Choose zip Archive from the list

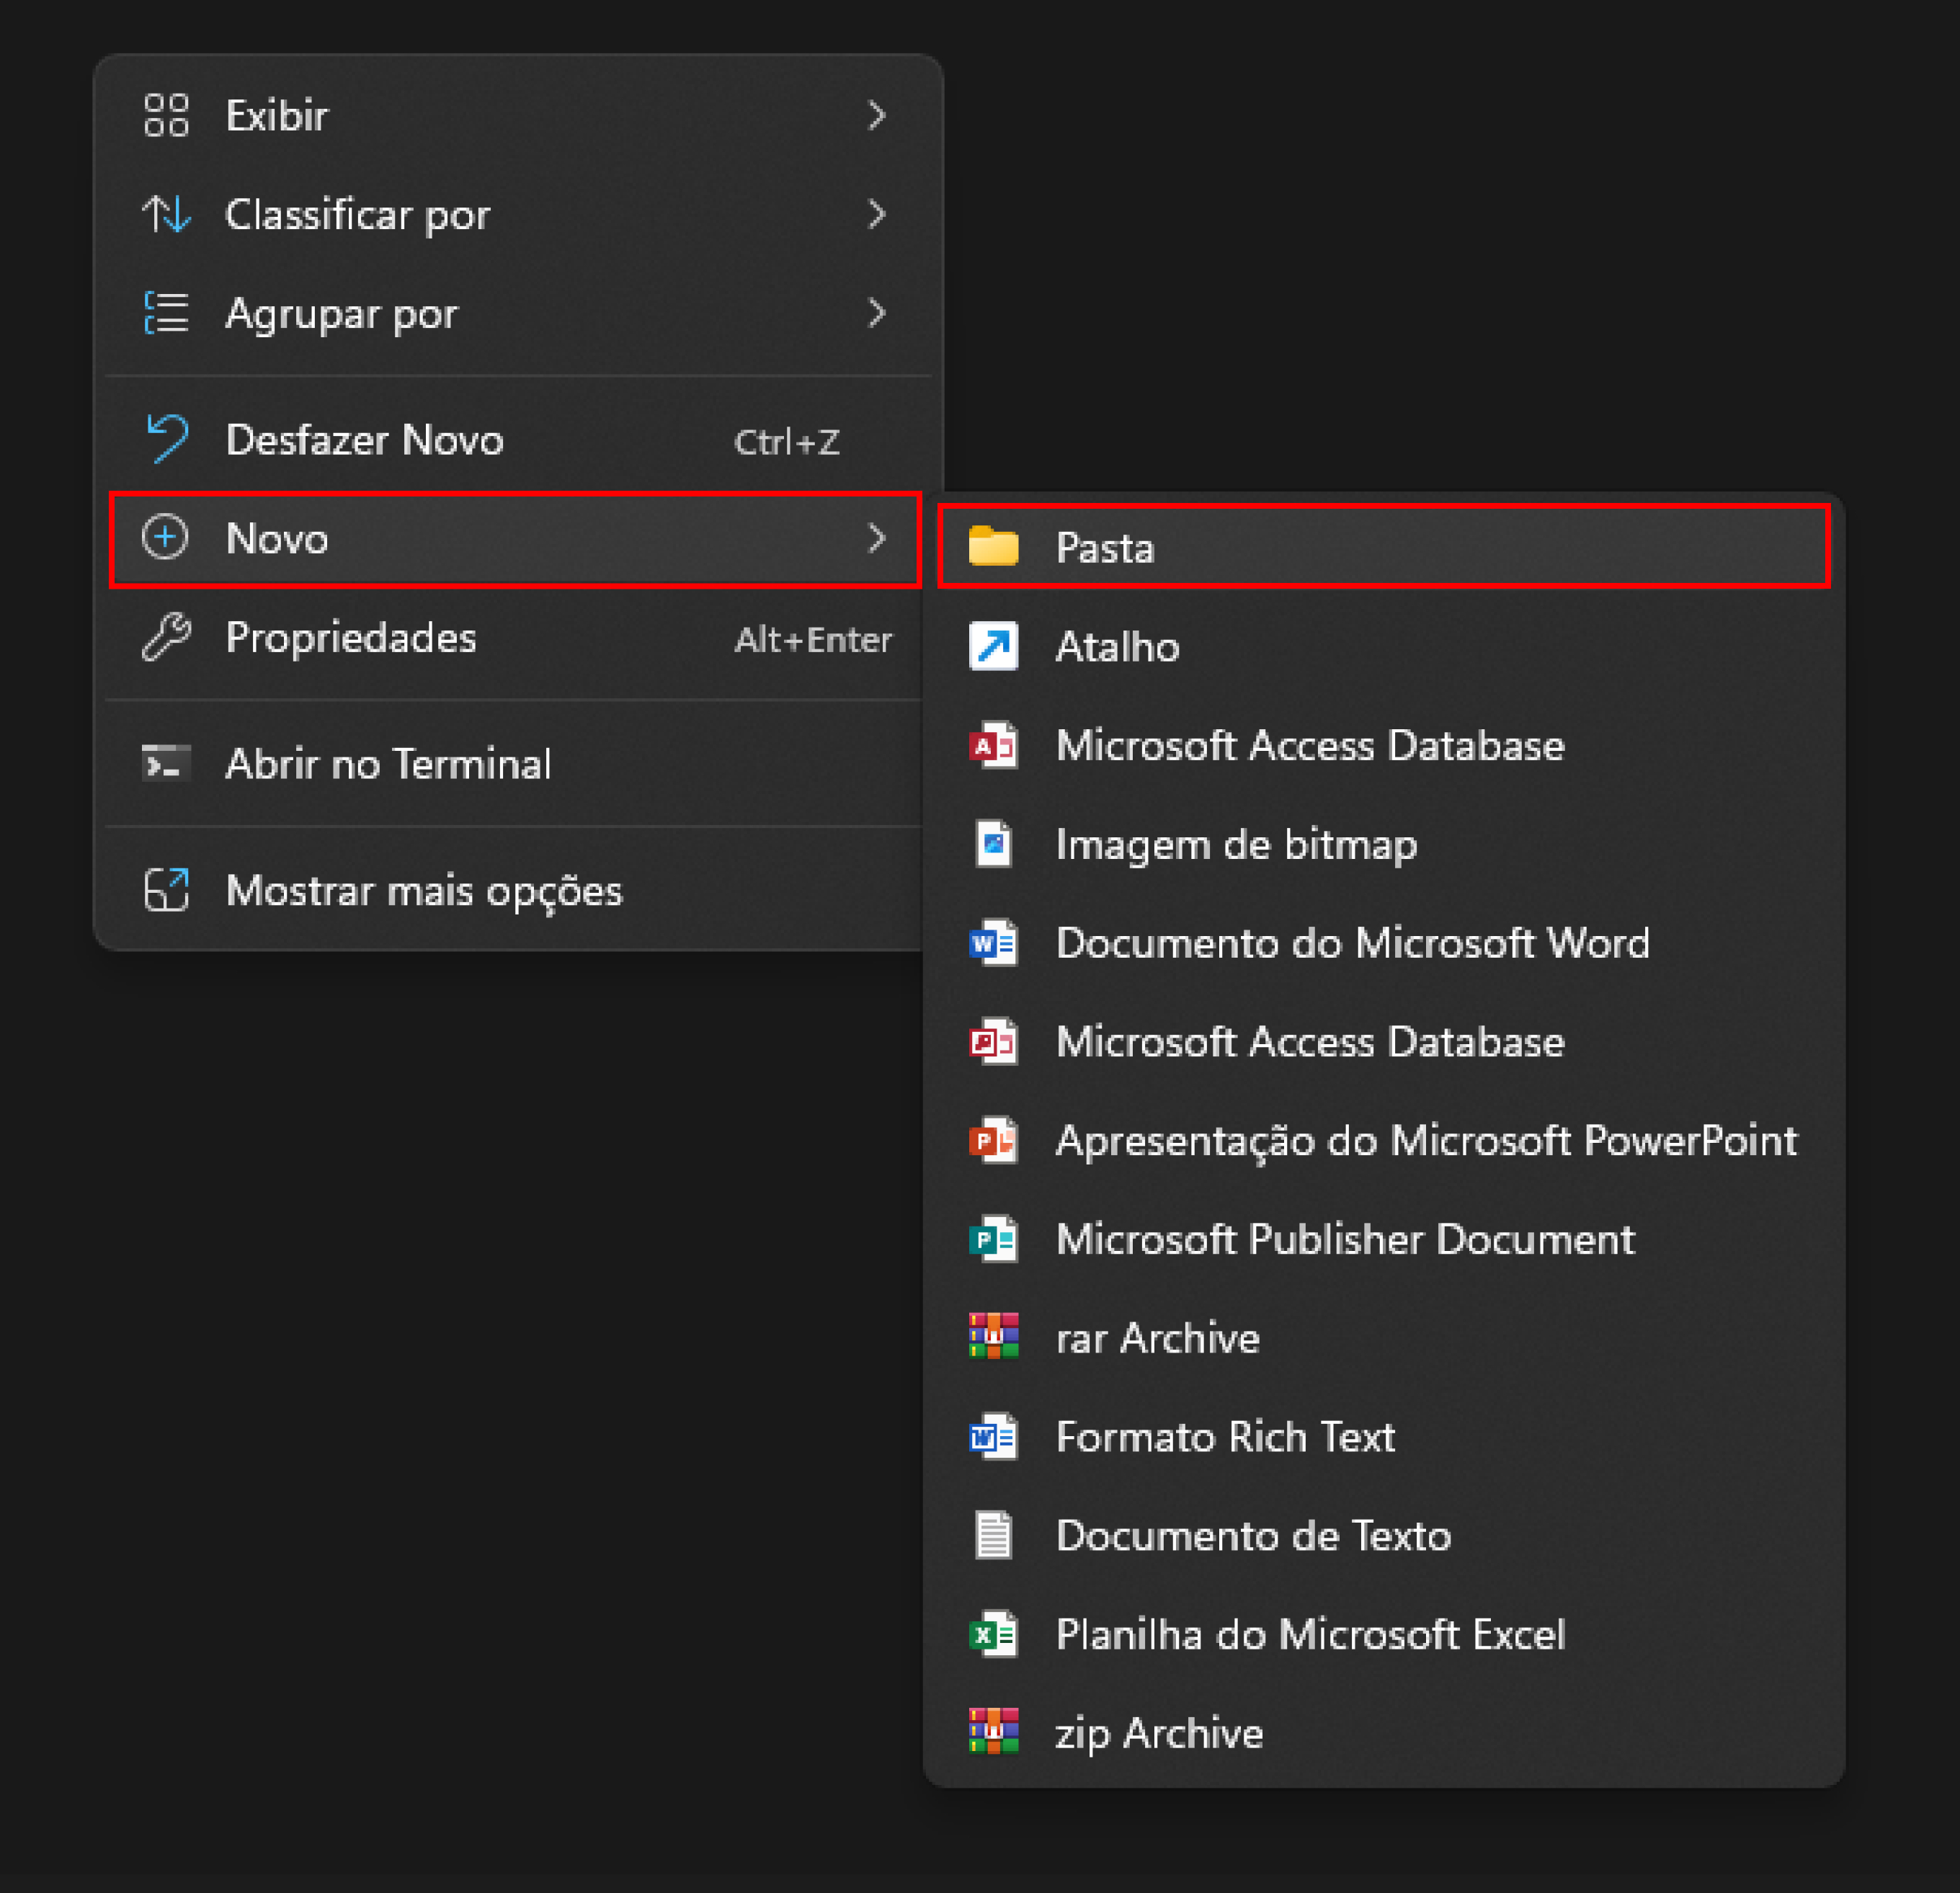click(x=1384, y=1733)
